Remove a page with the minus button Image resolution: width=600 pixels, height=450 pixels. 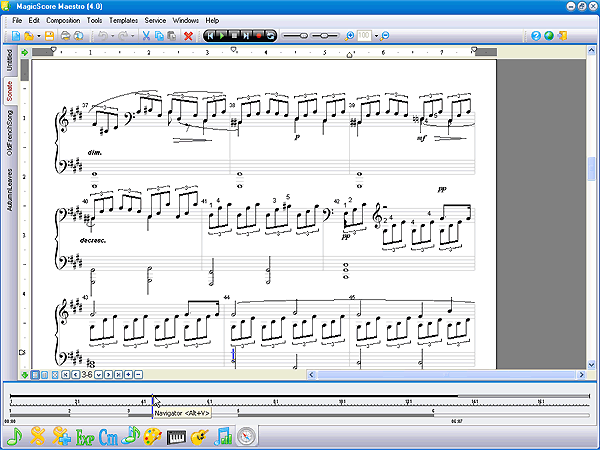[139, 375]
